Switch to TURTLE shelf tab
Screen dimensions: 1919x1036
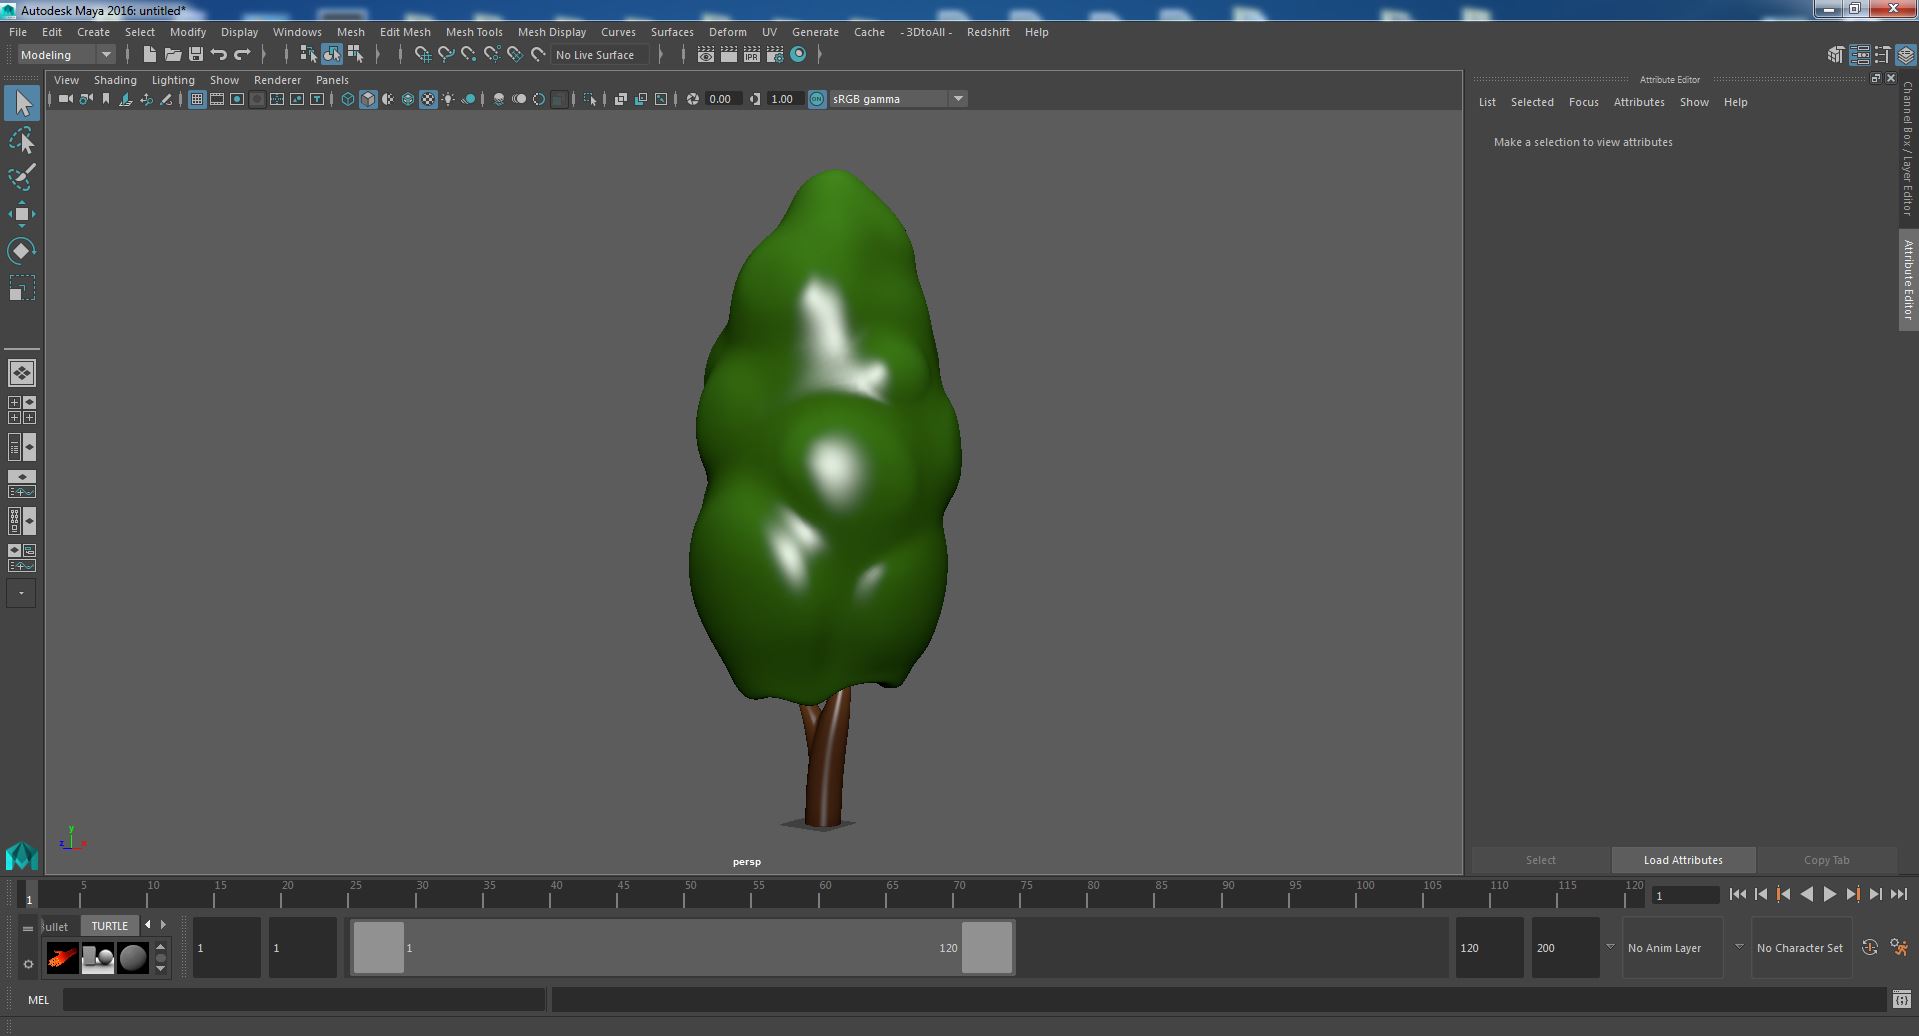(x=110, y=926)
